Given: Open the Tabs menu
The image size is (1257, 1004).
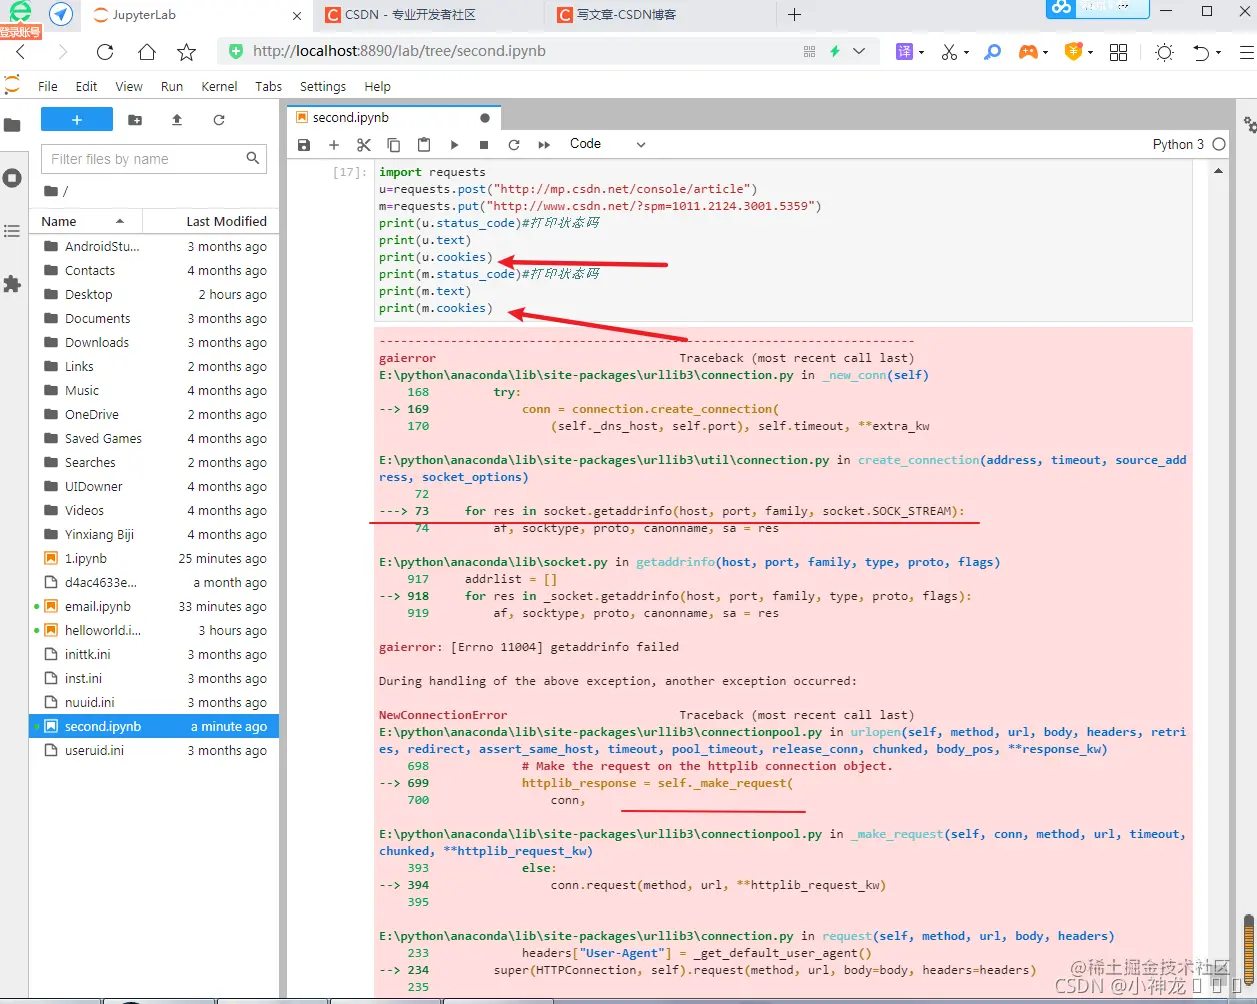Looking at the screenshot, I should (x=268, y=87).
